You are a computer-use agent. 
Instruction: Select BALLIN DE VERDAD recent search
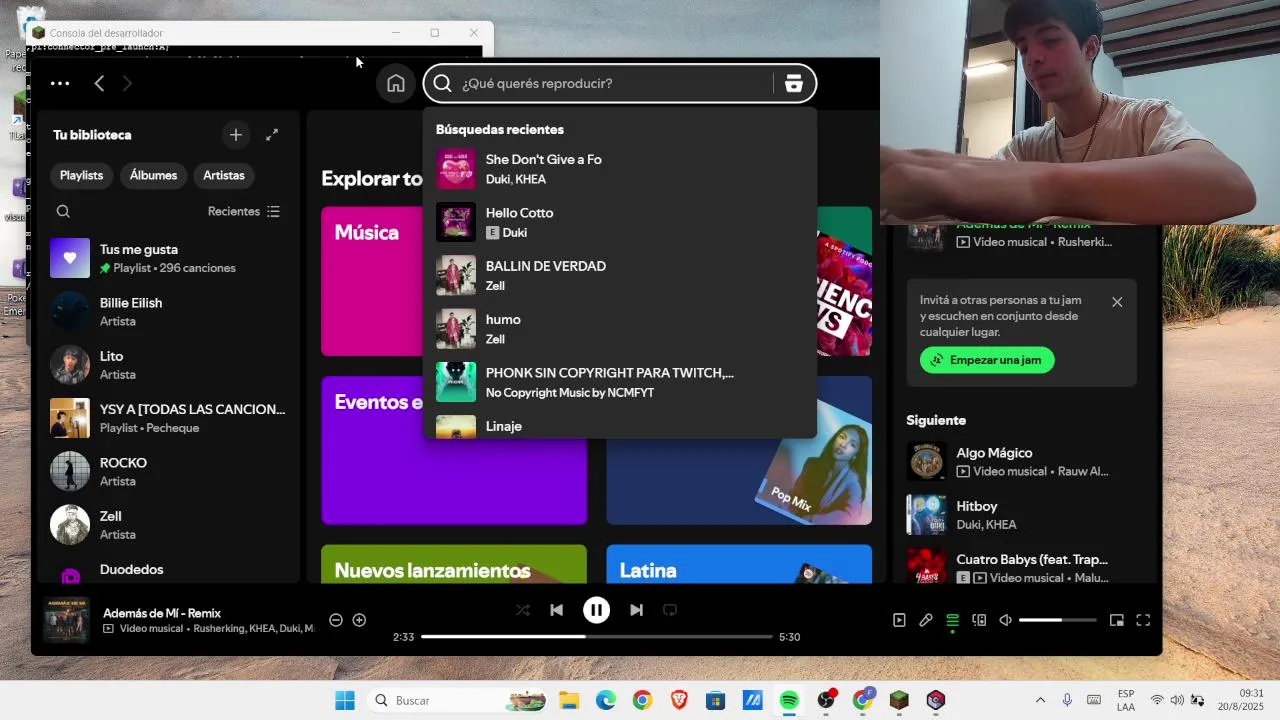620,275
